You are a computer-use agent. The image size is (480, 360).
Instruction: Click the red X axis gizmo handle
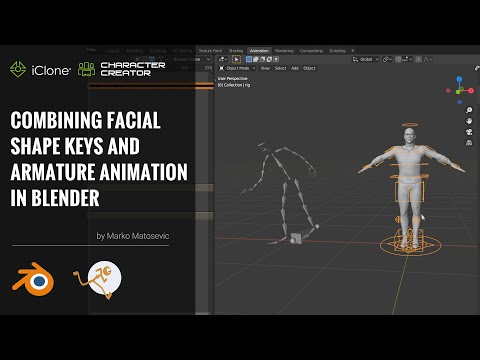pos(471,90)
